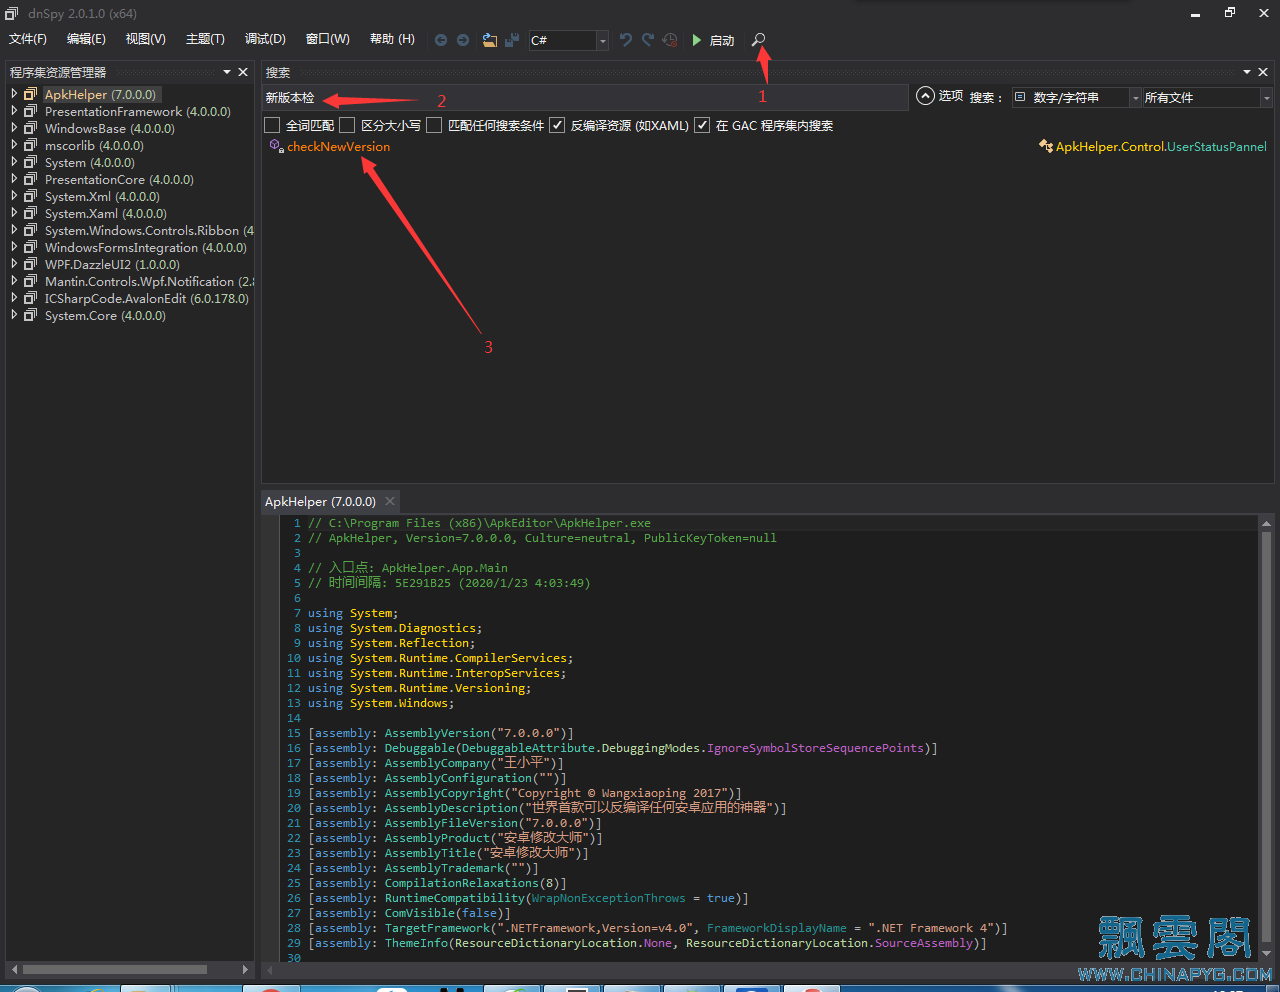
Task: Open the 文件(F) menu
Action: click(28, 39)
